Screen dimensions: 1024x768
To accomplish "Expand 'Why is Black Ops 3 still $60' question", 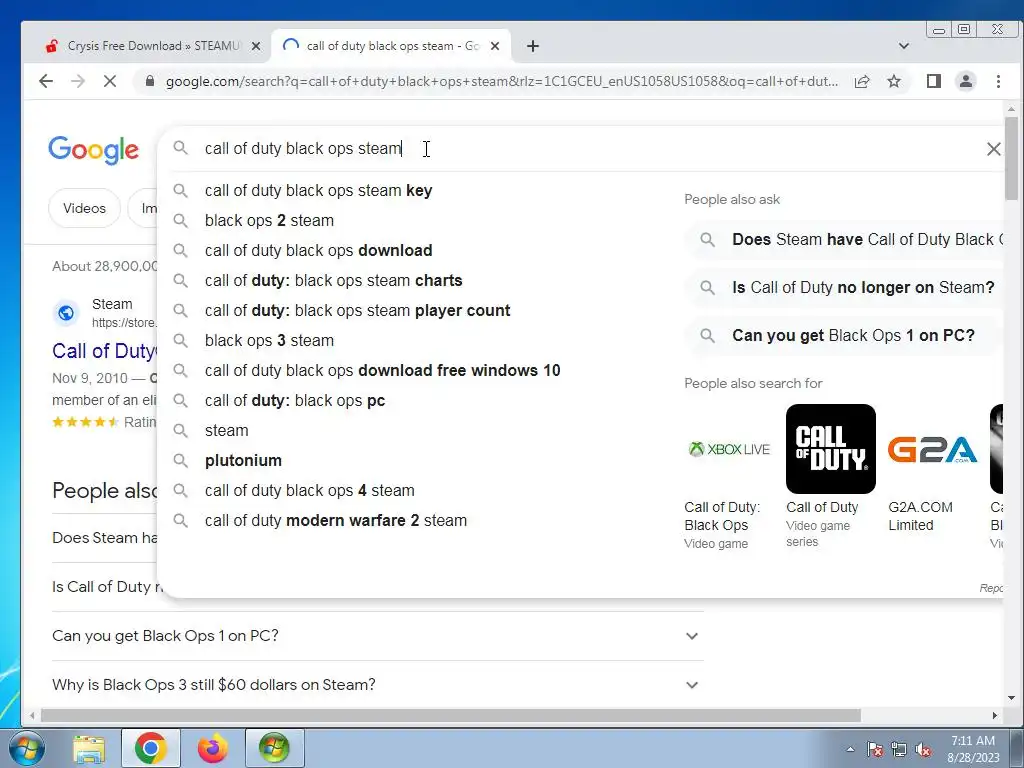I will coord(377,684).
